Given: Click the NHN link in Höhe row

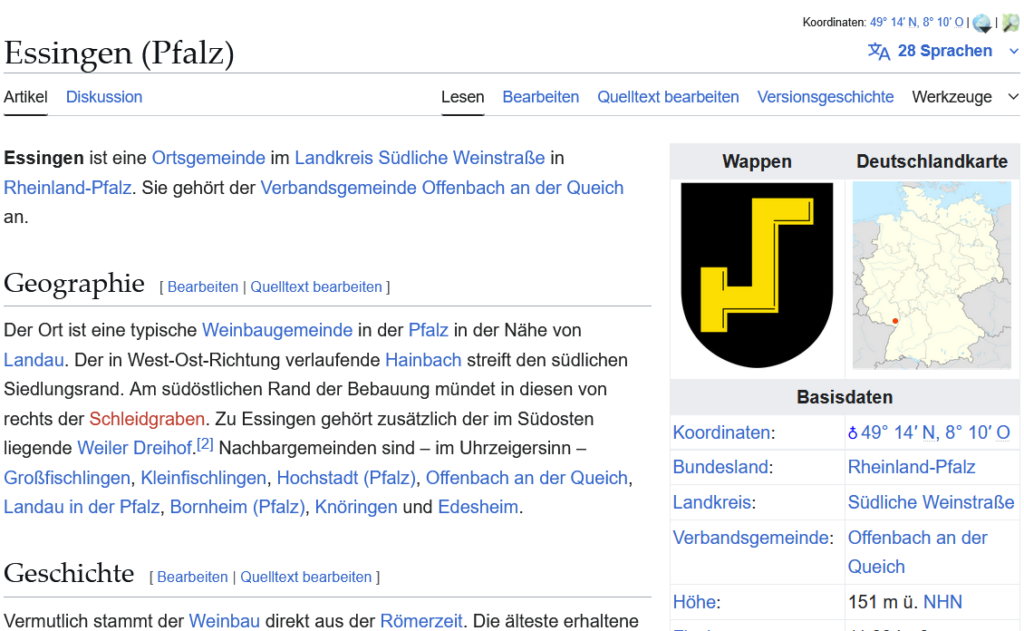Looking at the screenshot, I should 942,602.
